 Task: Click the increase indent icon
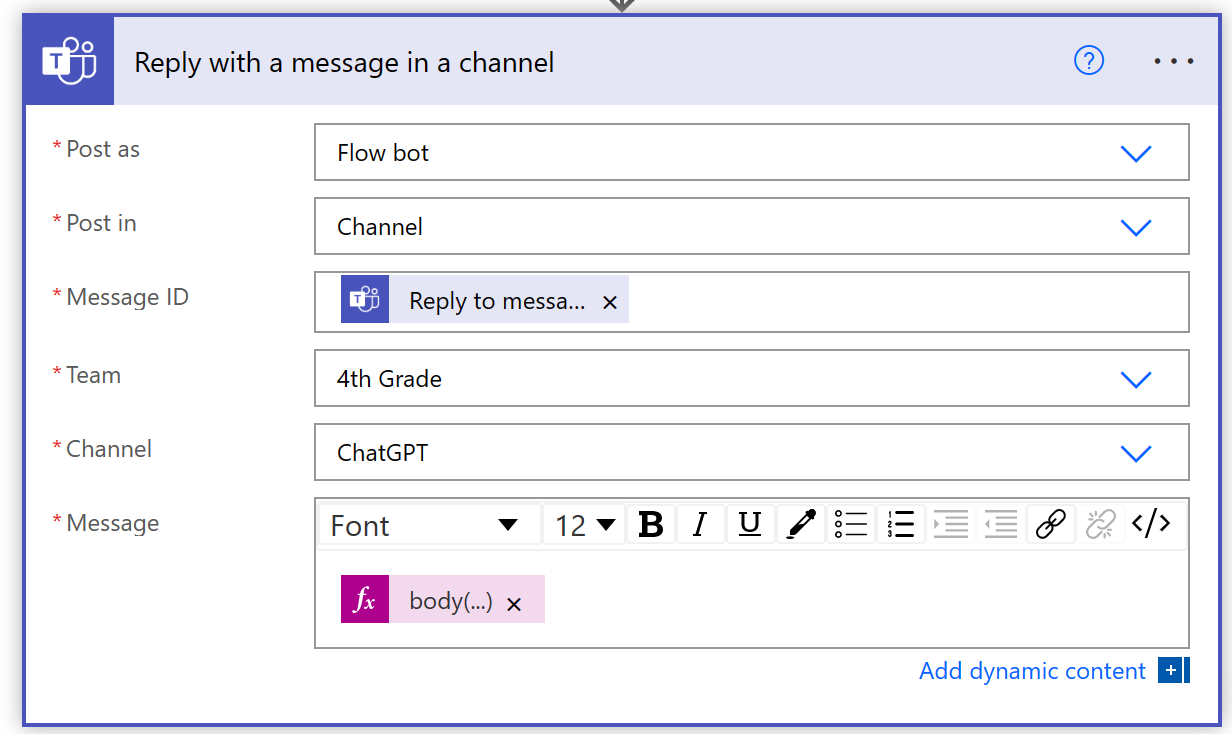point(951,525)
